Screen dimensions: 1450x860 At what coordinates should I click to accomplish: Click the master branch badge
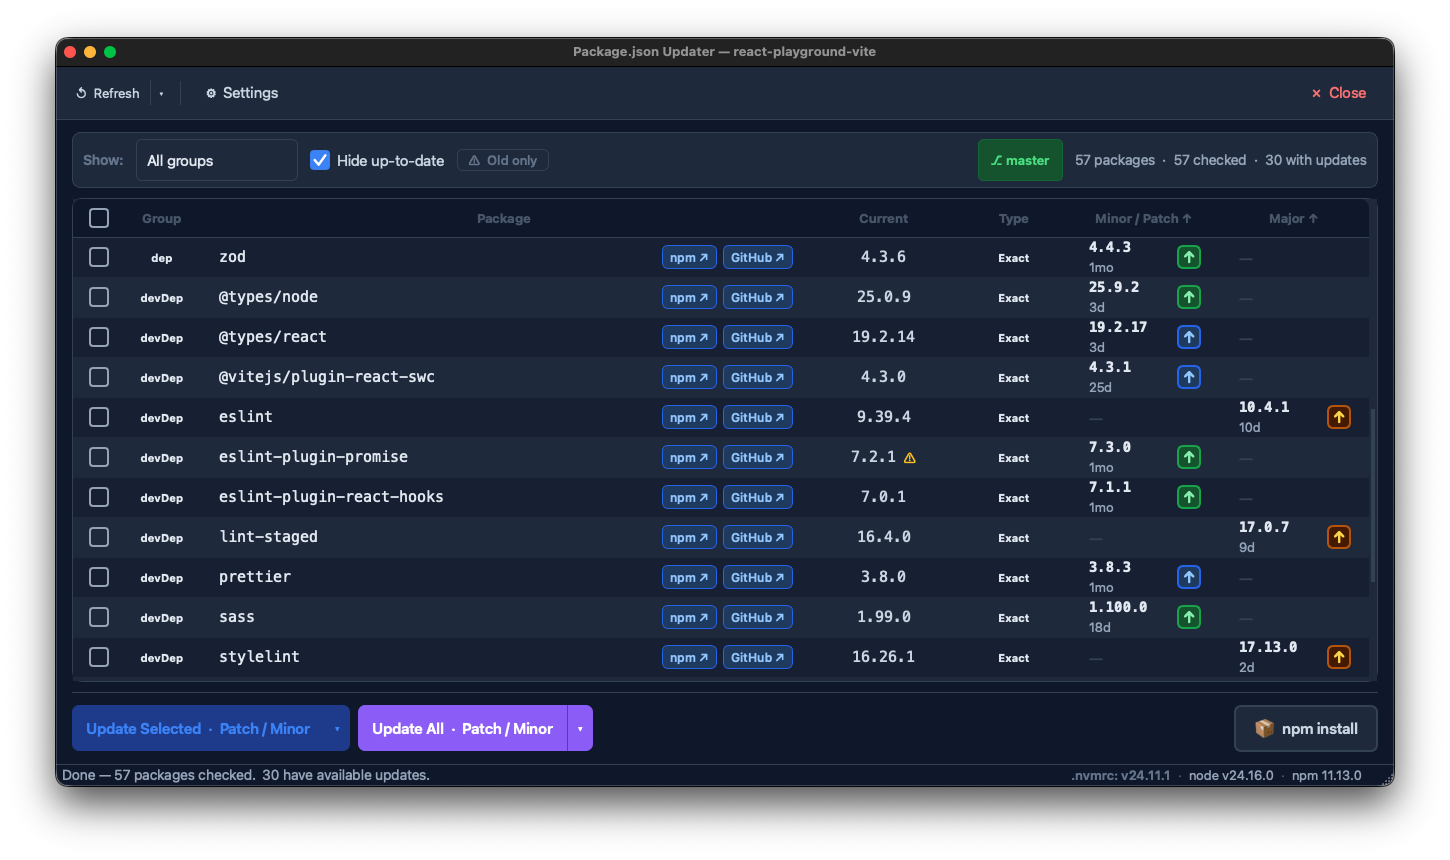click(x=1020, y=160)
